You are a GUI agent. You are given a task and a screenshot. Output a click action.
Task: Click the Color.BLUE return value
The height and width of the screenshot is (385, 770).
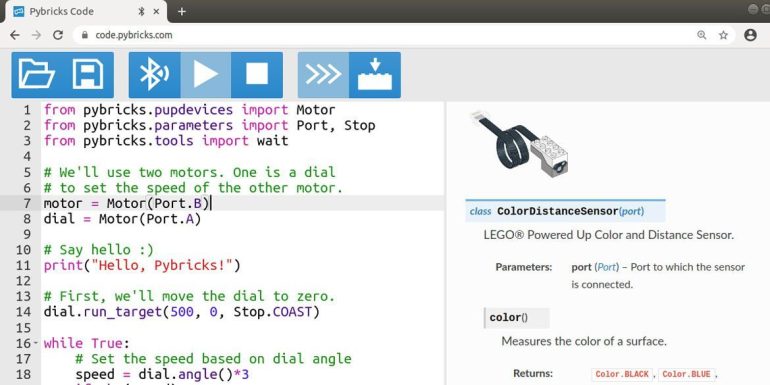pos(686,374)
